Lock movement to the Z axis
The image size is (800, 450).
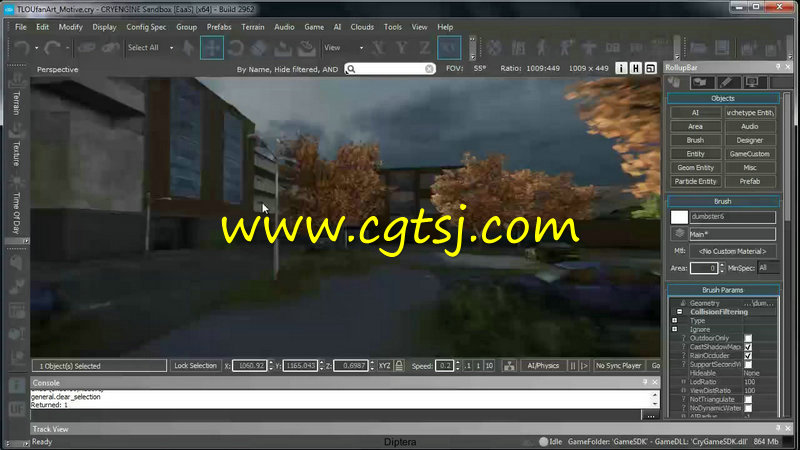click(x=424, y=48)
